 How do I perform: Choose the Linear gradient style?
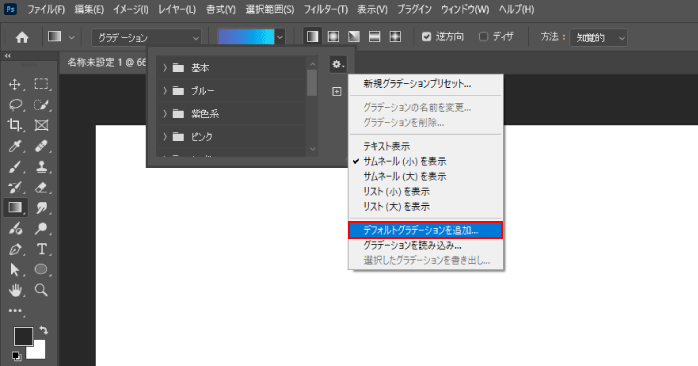point(312,37)
